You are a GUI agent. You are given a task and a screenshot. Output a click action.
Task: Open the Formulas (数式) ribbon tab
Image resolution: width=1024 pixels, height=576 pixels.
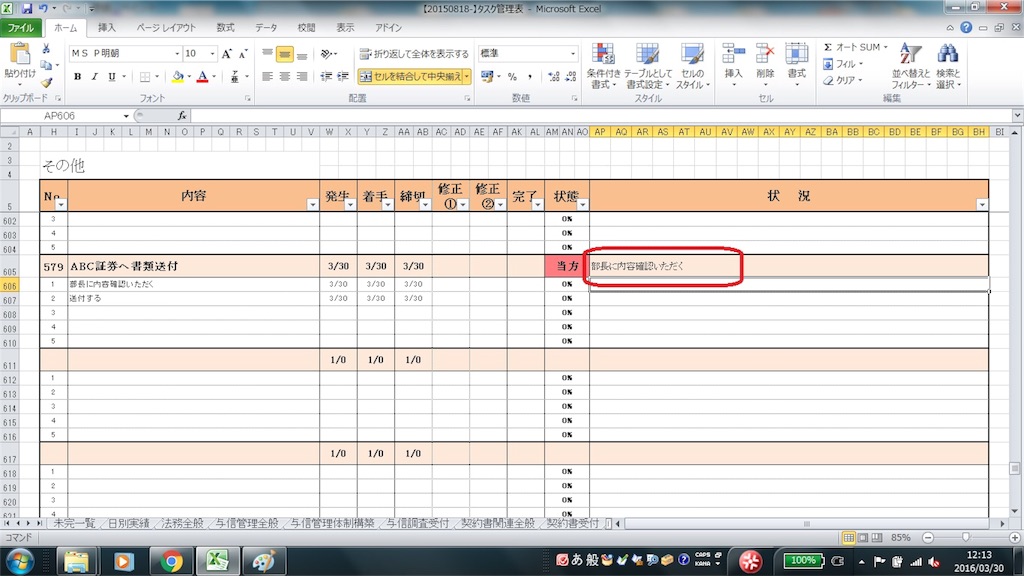point(225,27)
